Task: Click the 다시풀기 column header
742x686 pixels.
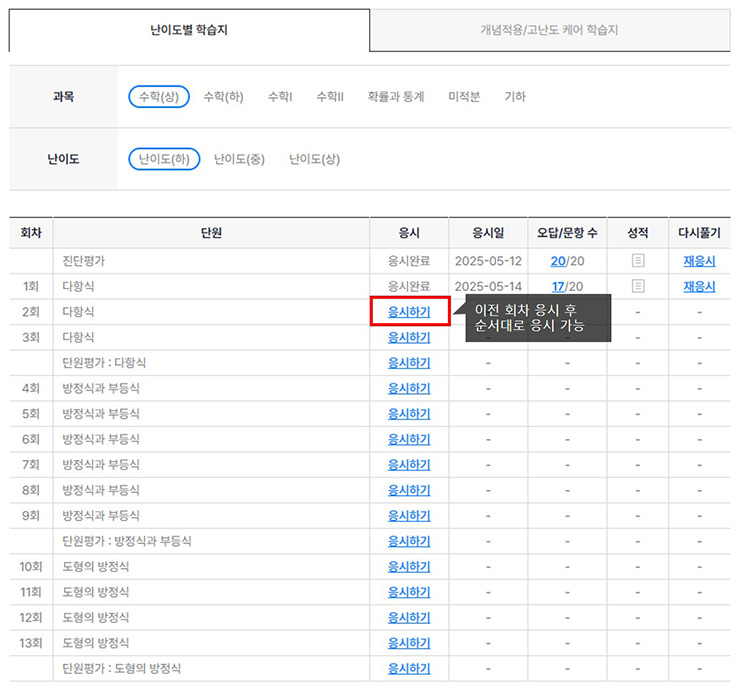Action: point(699,233)
